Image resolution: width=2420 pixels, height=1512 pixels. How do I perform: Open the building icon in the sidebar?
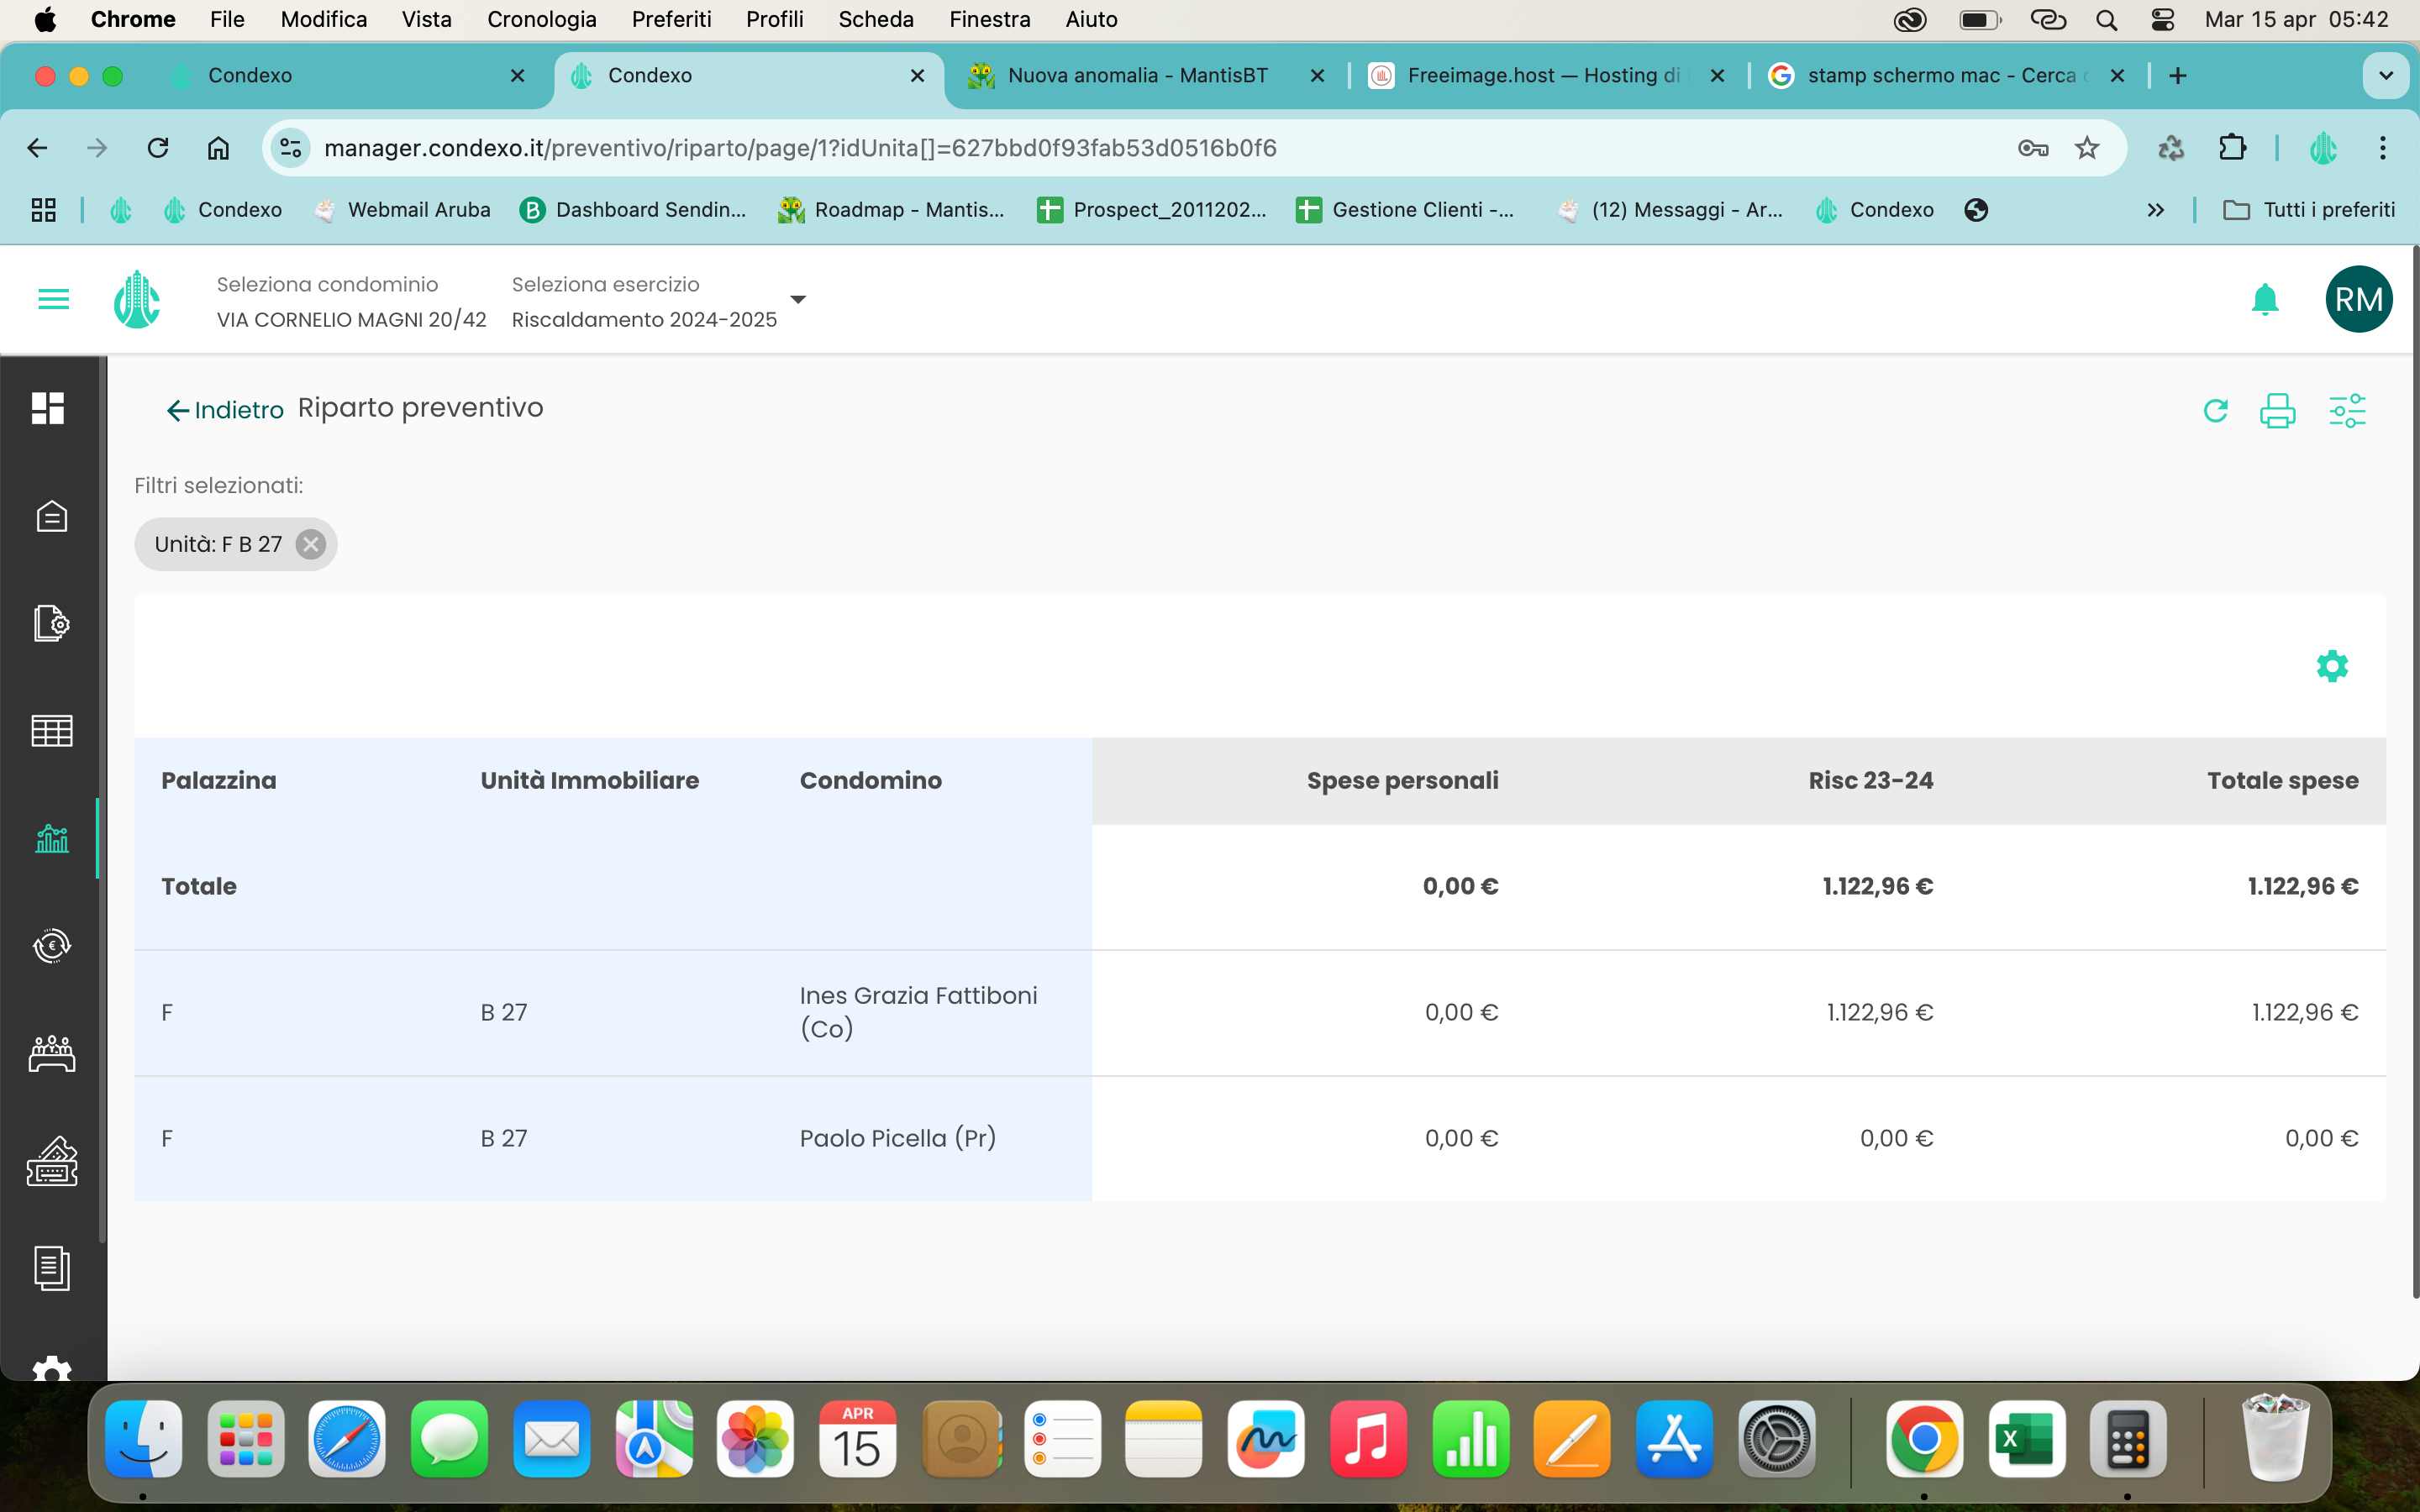pos(51,516)
